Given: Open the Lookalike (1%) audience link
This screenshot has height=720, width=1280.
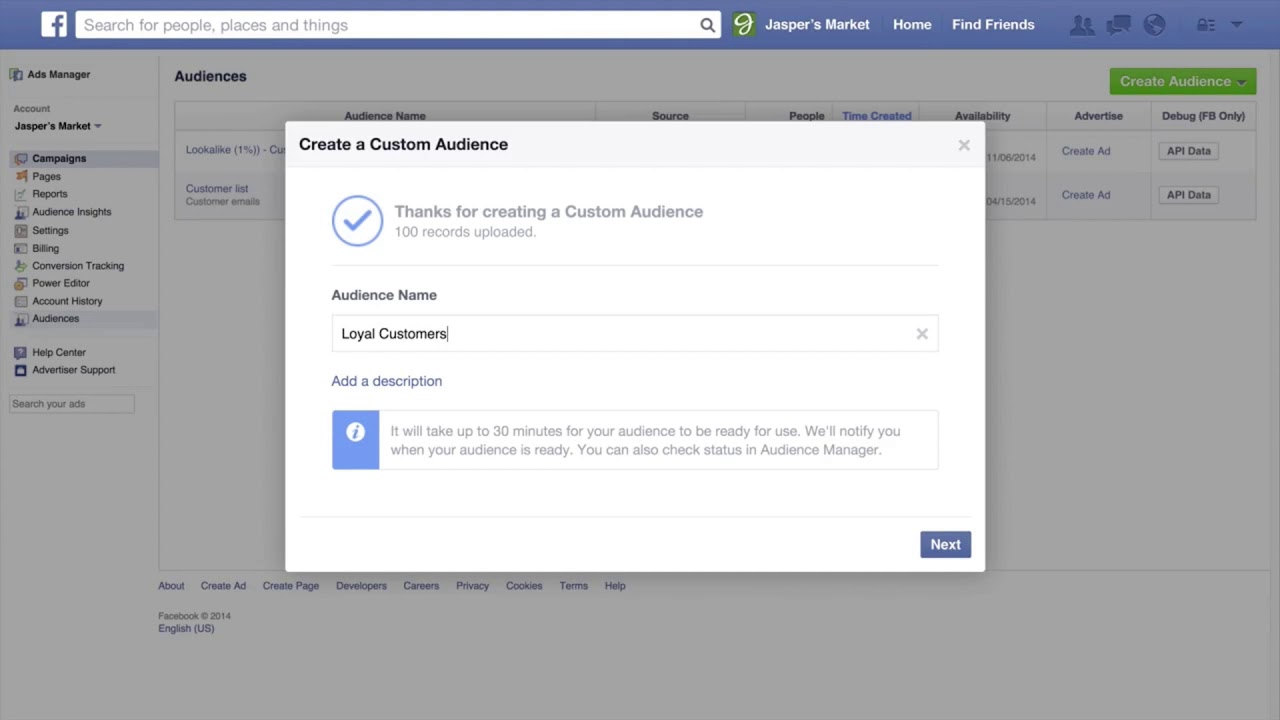Looking at the screenshot, I should tap(235, 150).
